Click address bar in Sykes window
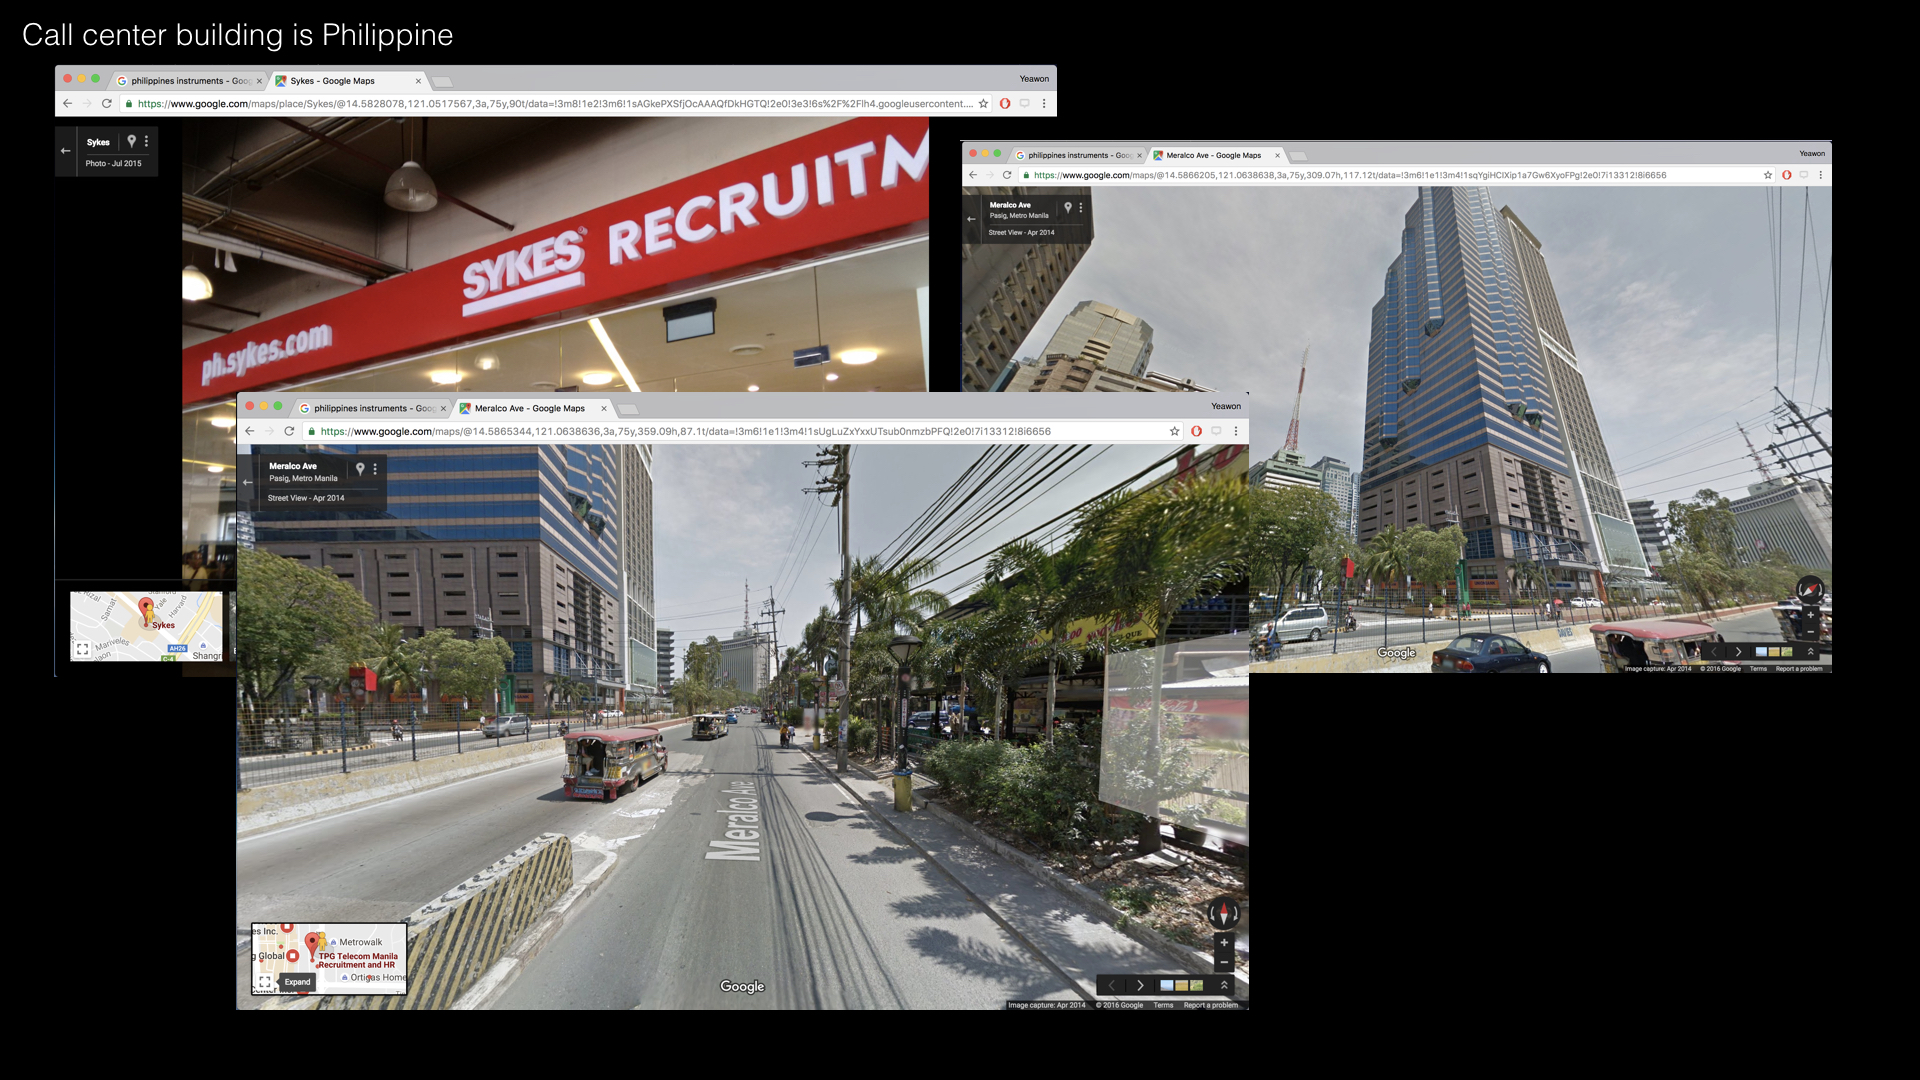Image resolution: width=1920 pixels, height=1080 pixels. (x=555, y=104)
